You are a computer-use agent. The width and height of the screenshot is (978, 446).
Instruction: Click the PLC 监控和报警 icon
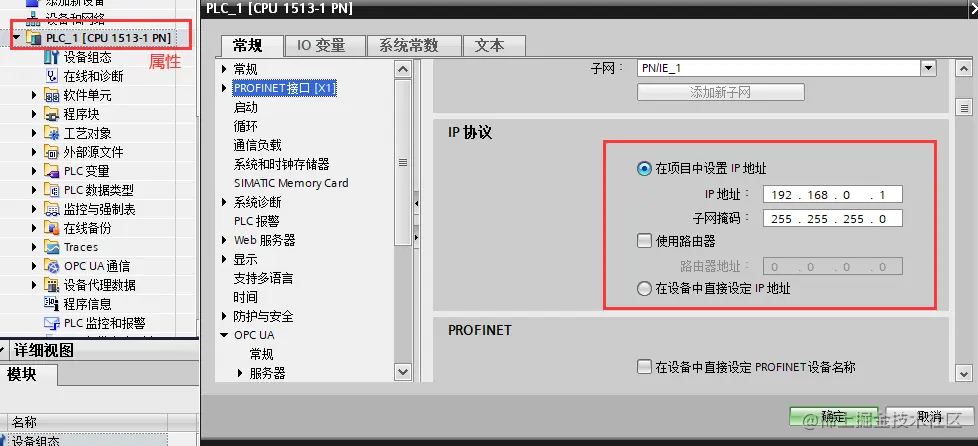[x=52, y=323]
